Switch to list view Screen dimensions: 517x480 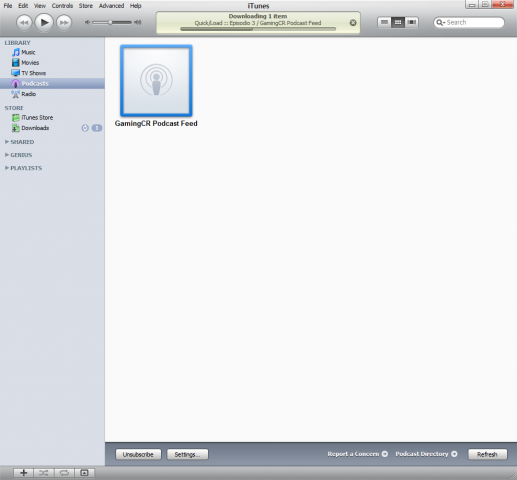[384, 22]
